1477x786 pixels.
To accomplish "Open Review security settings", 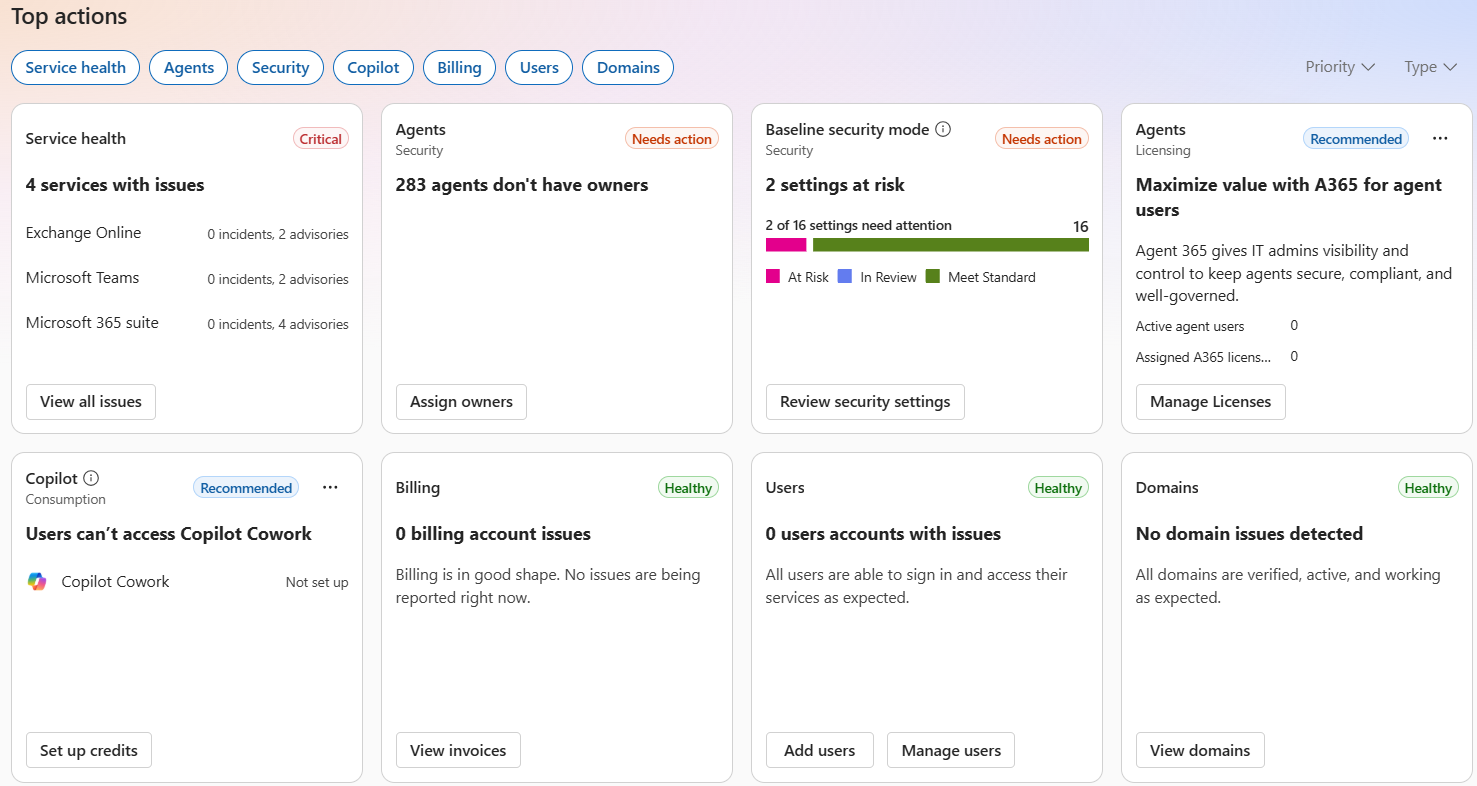I will click(x=865, y=402).
